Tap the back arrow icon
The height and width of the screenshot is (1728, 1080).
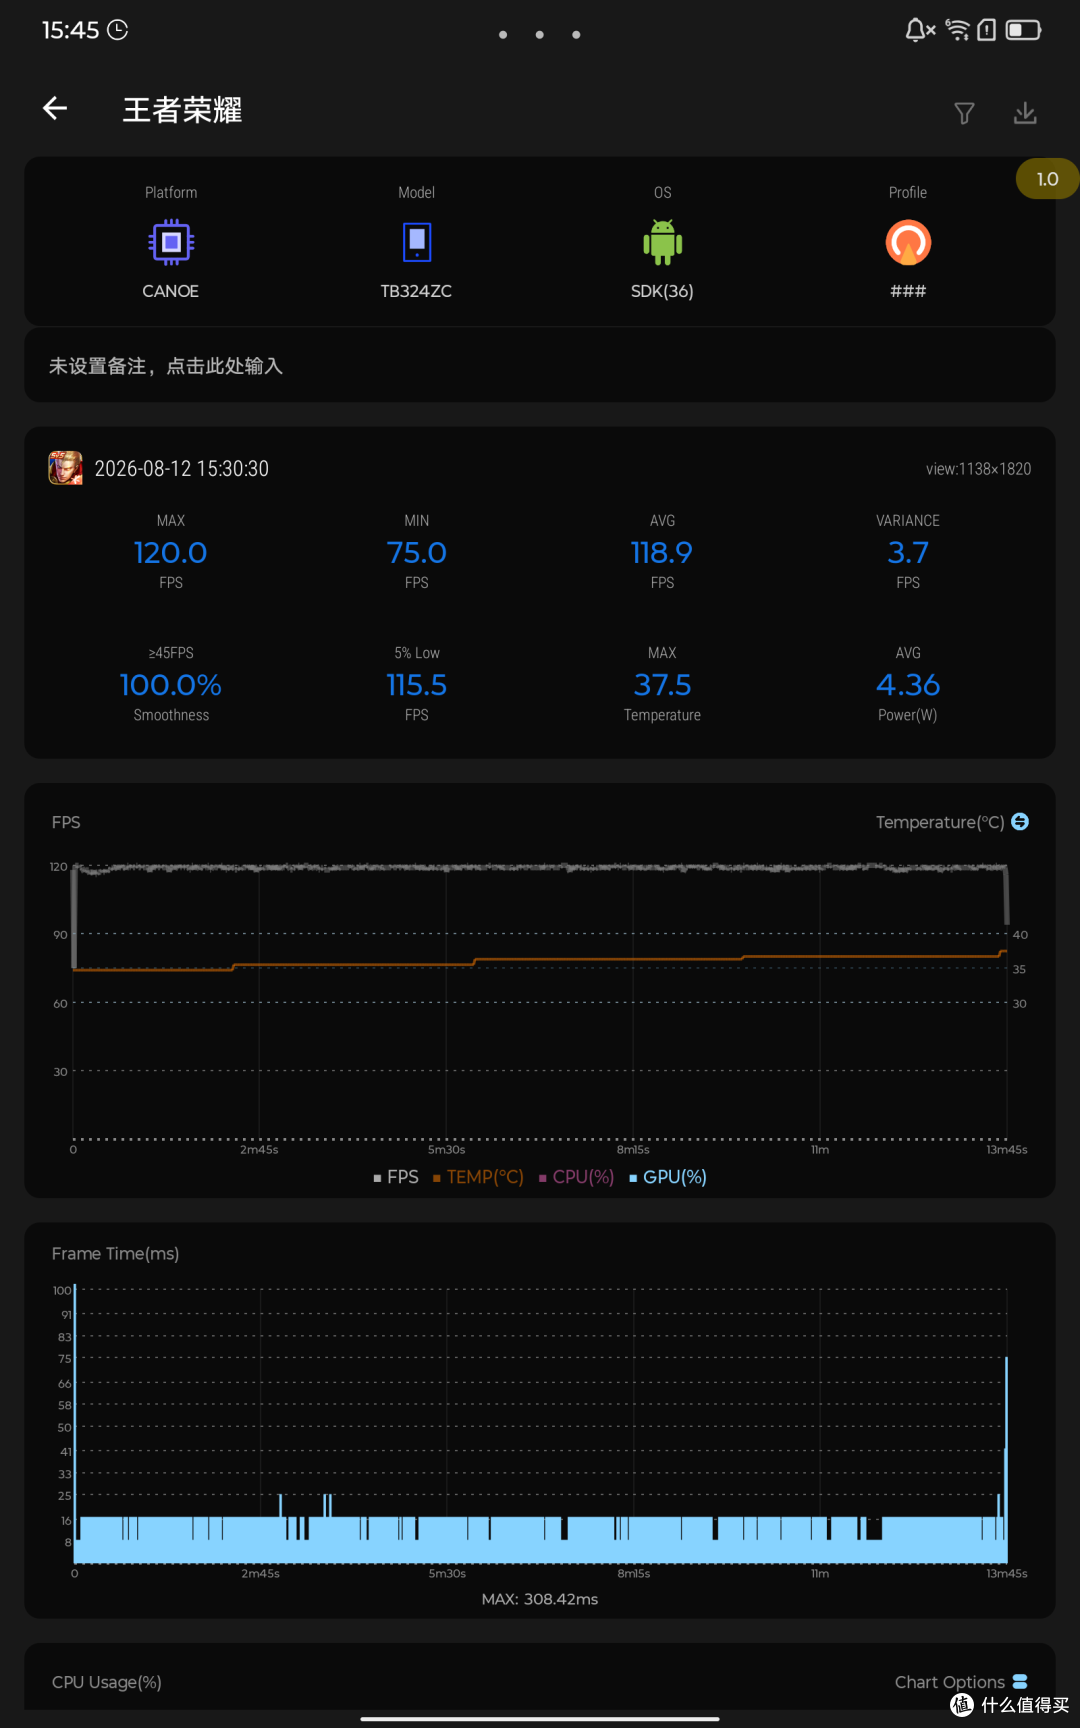coord(55,108)
